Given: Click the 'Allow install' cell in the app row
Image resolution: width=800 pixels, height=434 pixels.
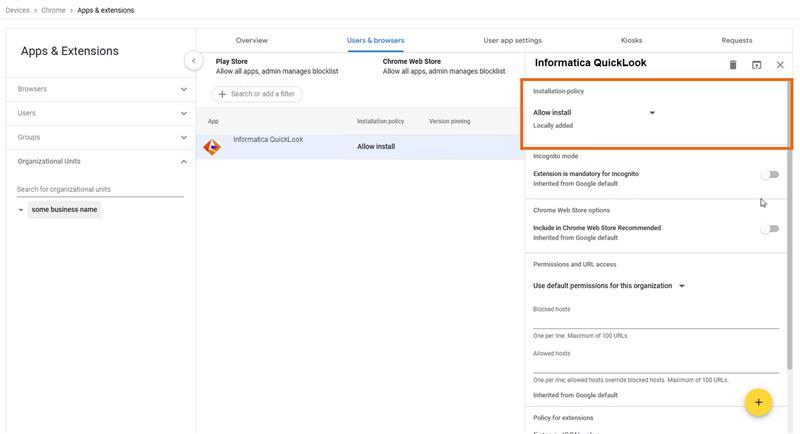Looking at the screenshot, I should point(376,146).
